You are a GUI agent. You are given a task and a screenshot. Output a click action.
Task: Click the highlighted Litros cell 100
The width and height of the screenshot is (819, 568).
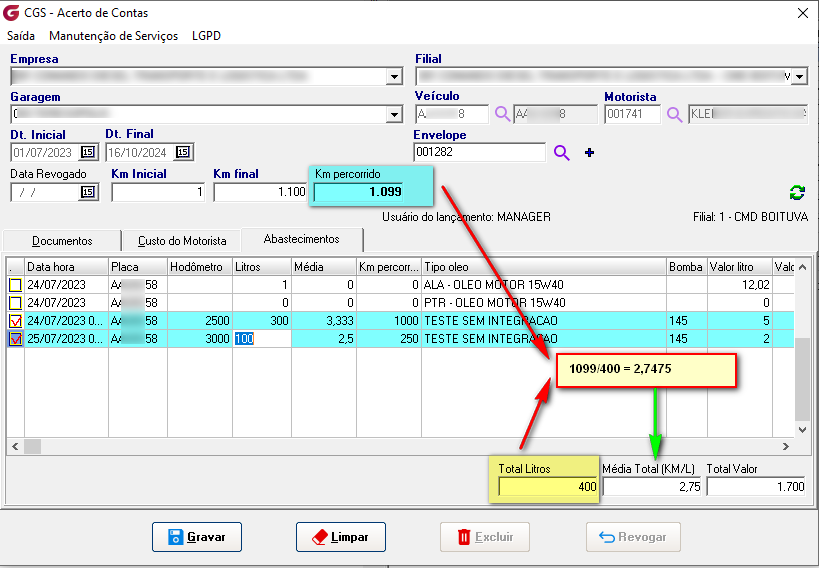click(x=262, y=339)
